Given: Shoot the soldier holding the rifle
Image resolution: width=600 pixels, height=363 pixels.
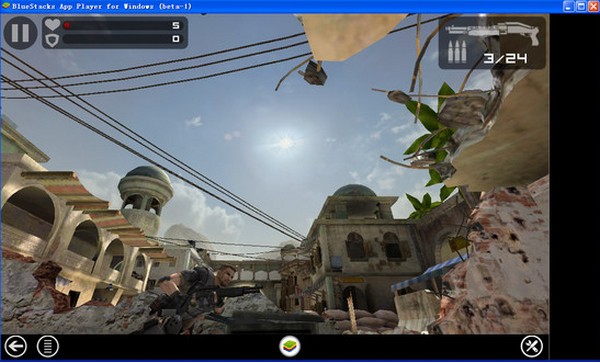Looking at the screenshot, I should point(207,295).
